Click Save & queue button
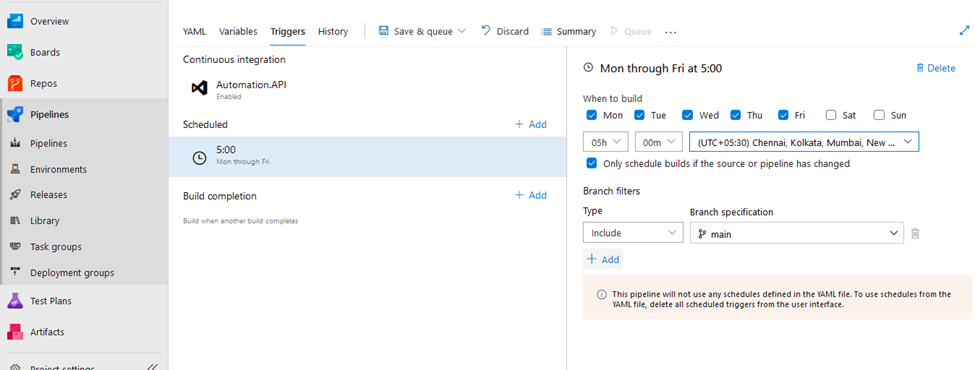Screen dimensions: 975x370 point(415,31)
